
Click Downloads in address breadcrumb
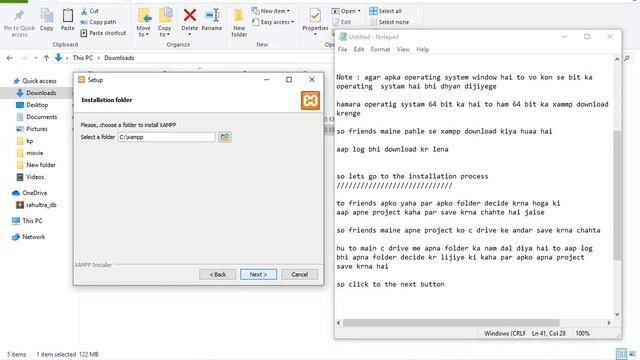tap(119, 58)
